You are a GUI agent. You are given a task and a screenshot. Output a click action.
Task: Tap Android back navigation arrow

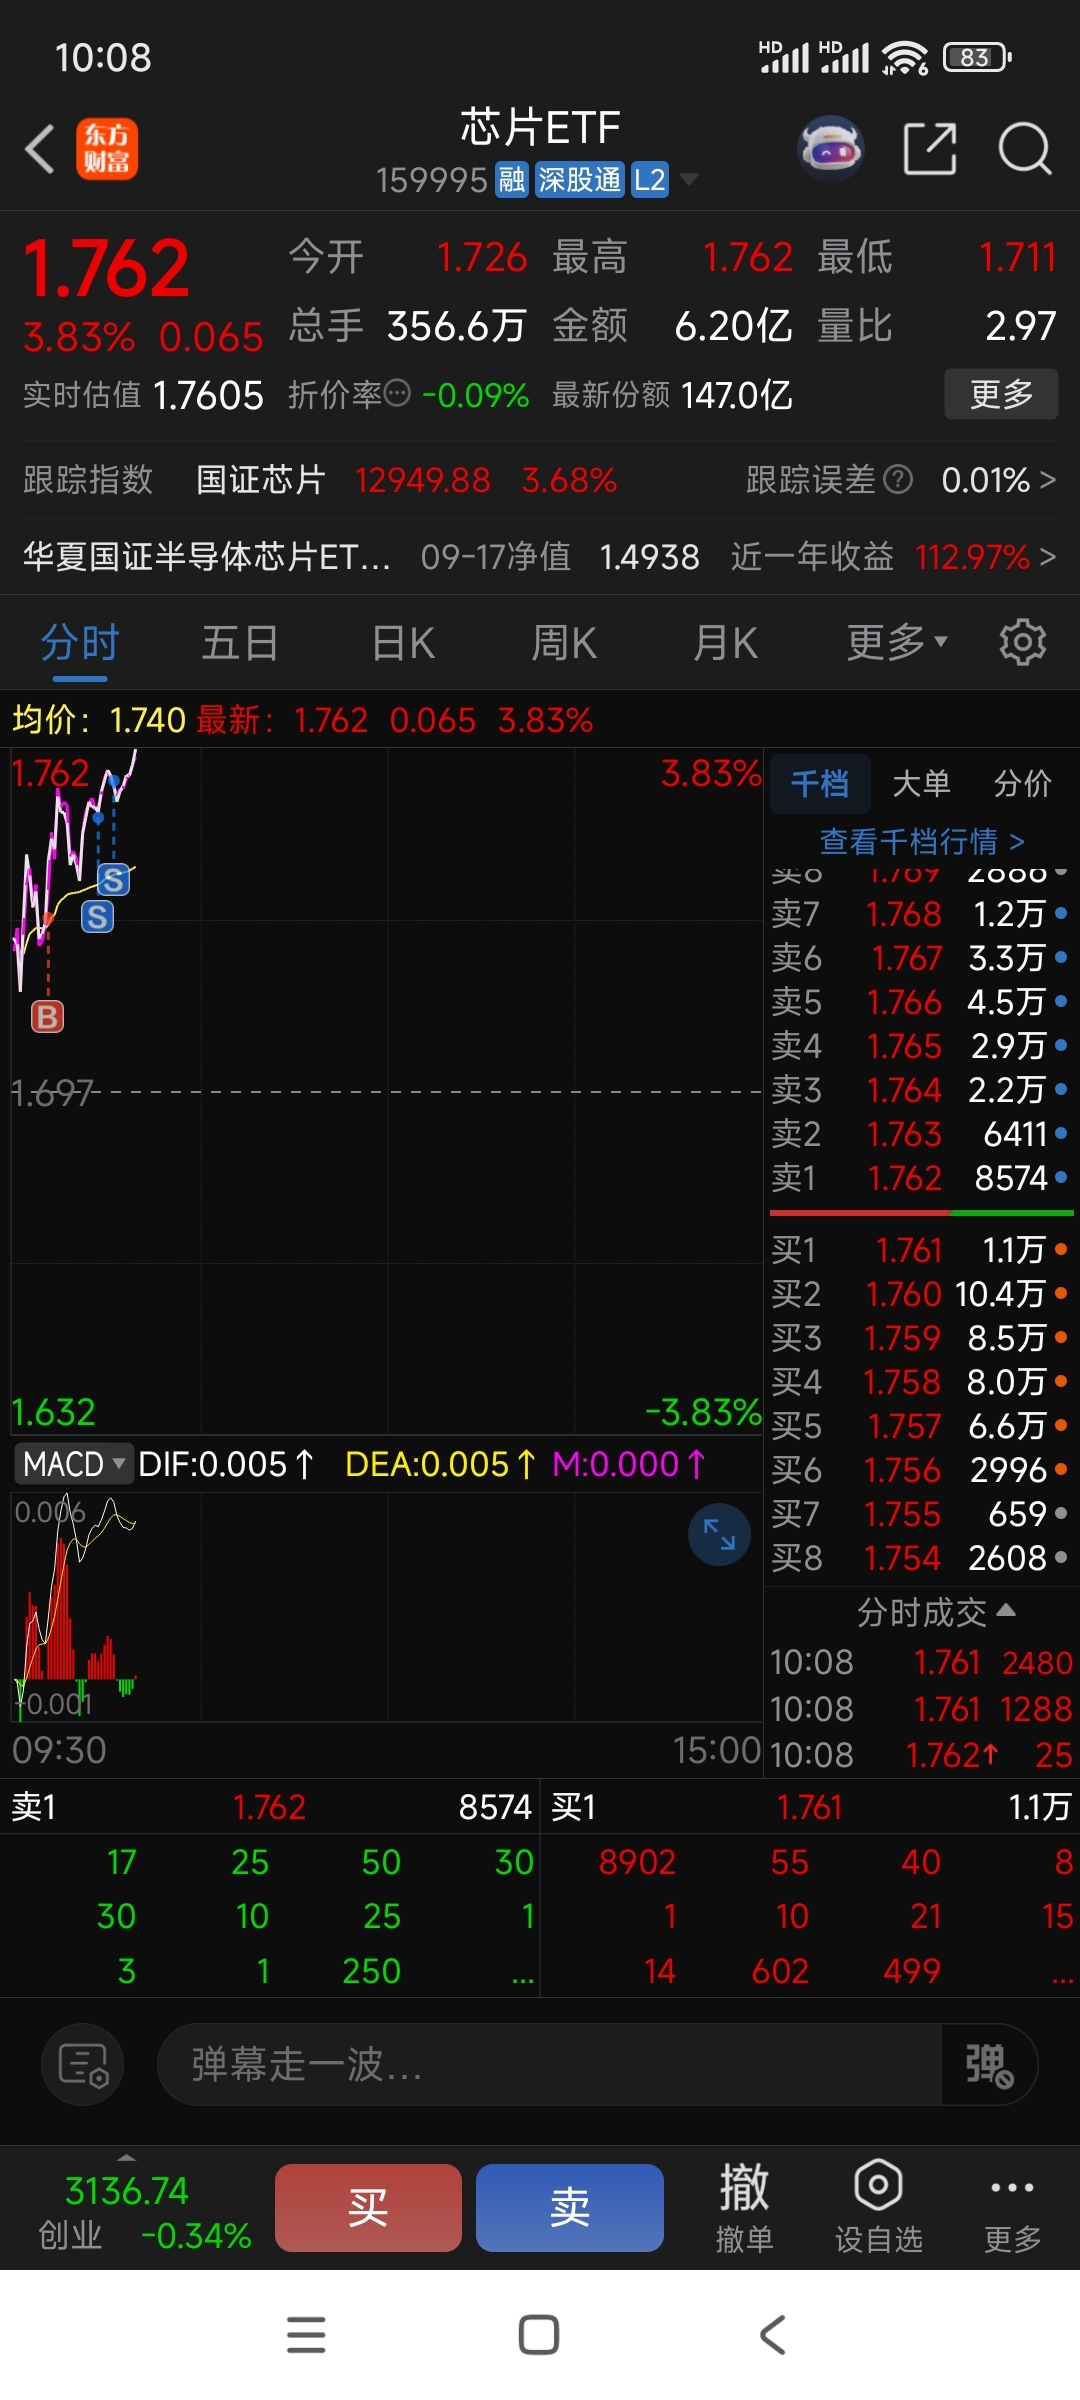773,2335
